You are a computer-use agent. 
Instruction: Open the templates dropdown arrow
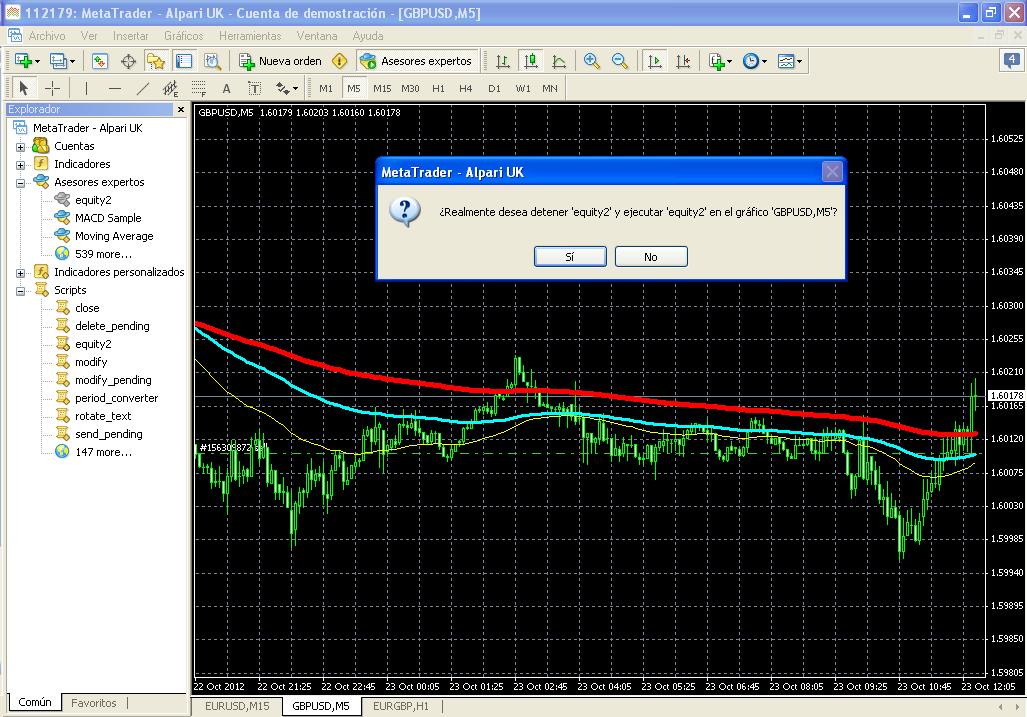click(x=800, y=61)
